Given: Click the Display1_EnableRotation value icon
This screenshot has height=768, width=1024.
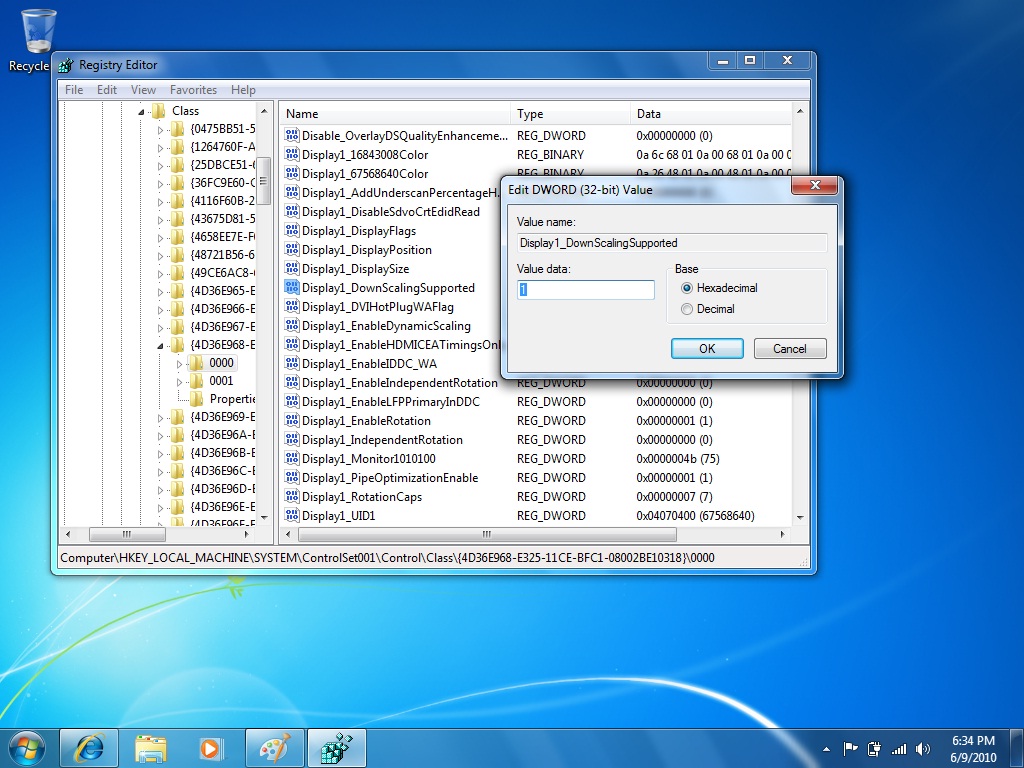Looking at the screenshot, I should click(x=292, y=421).
